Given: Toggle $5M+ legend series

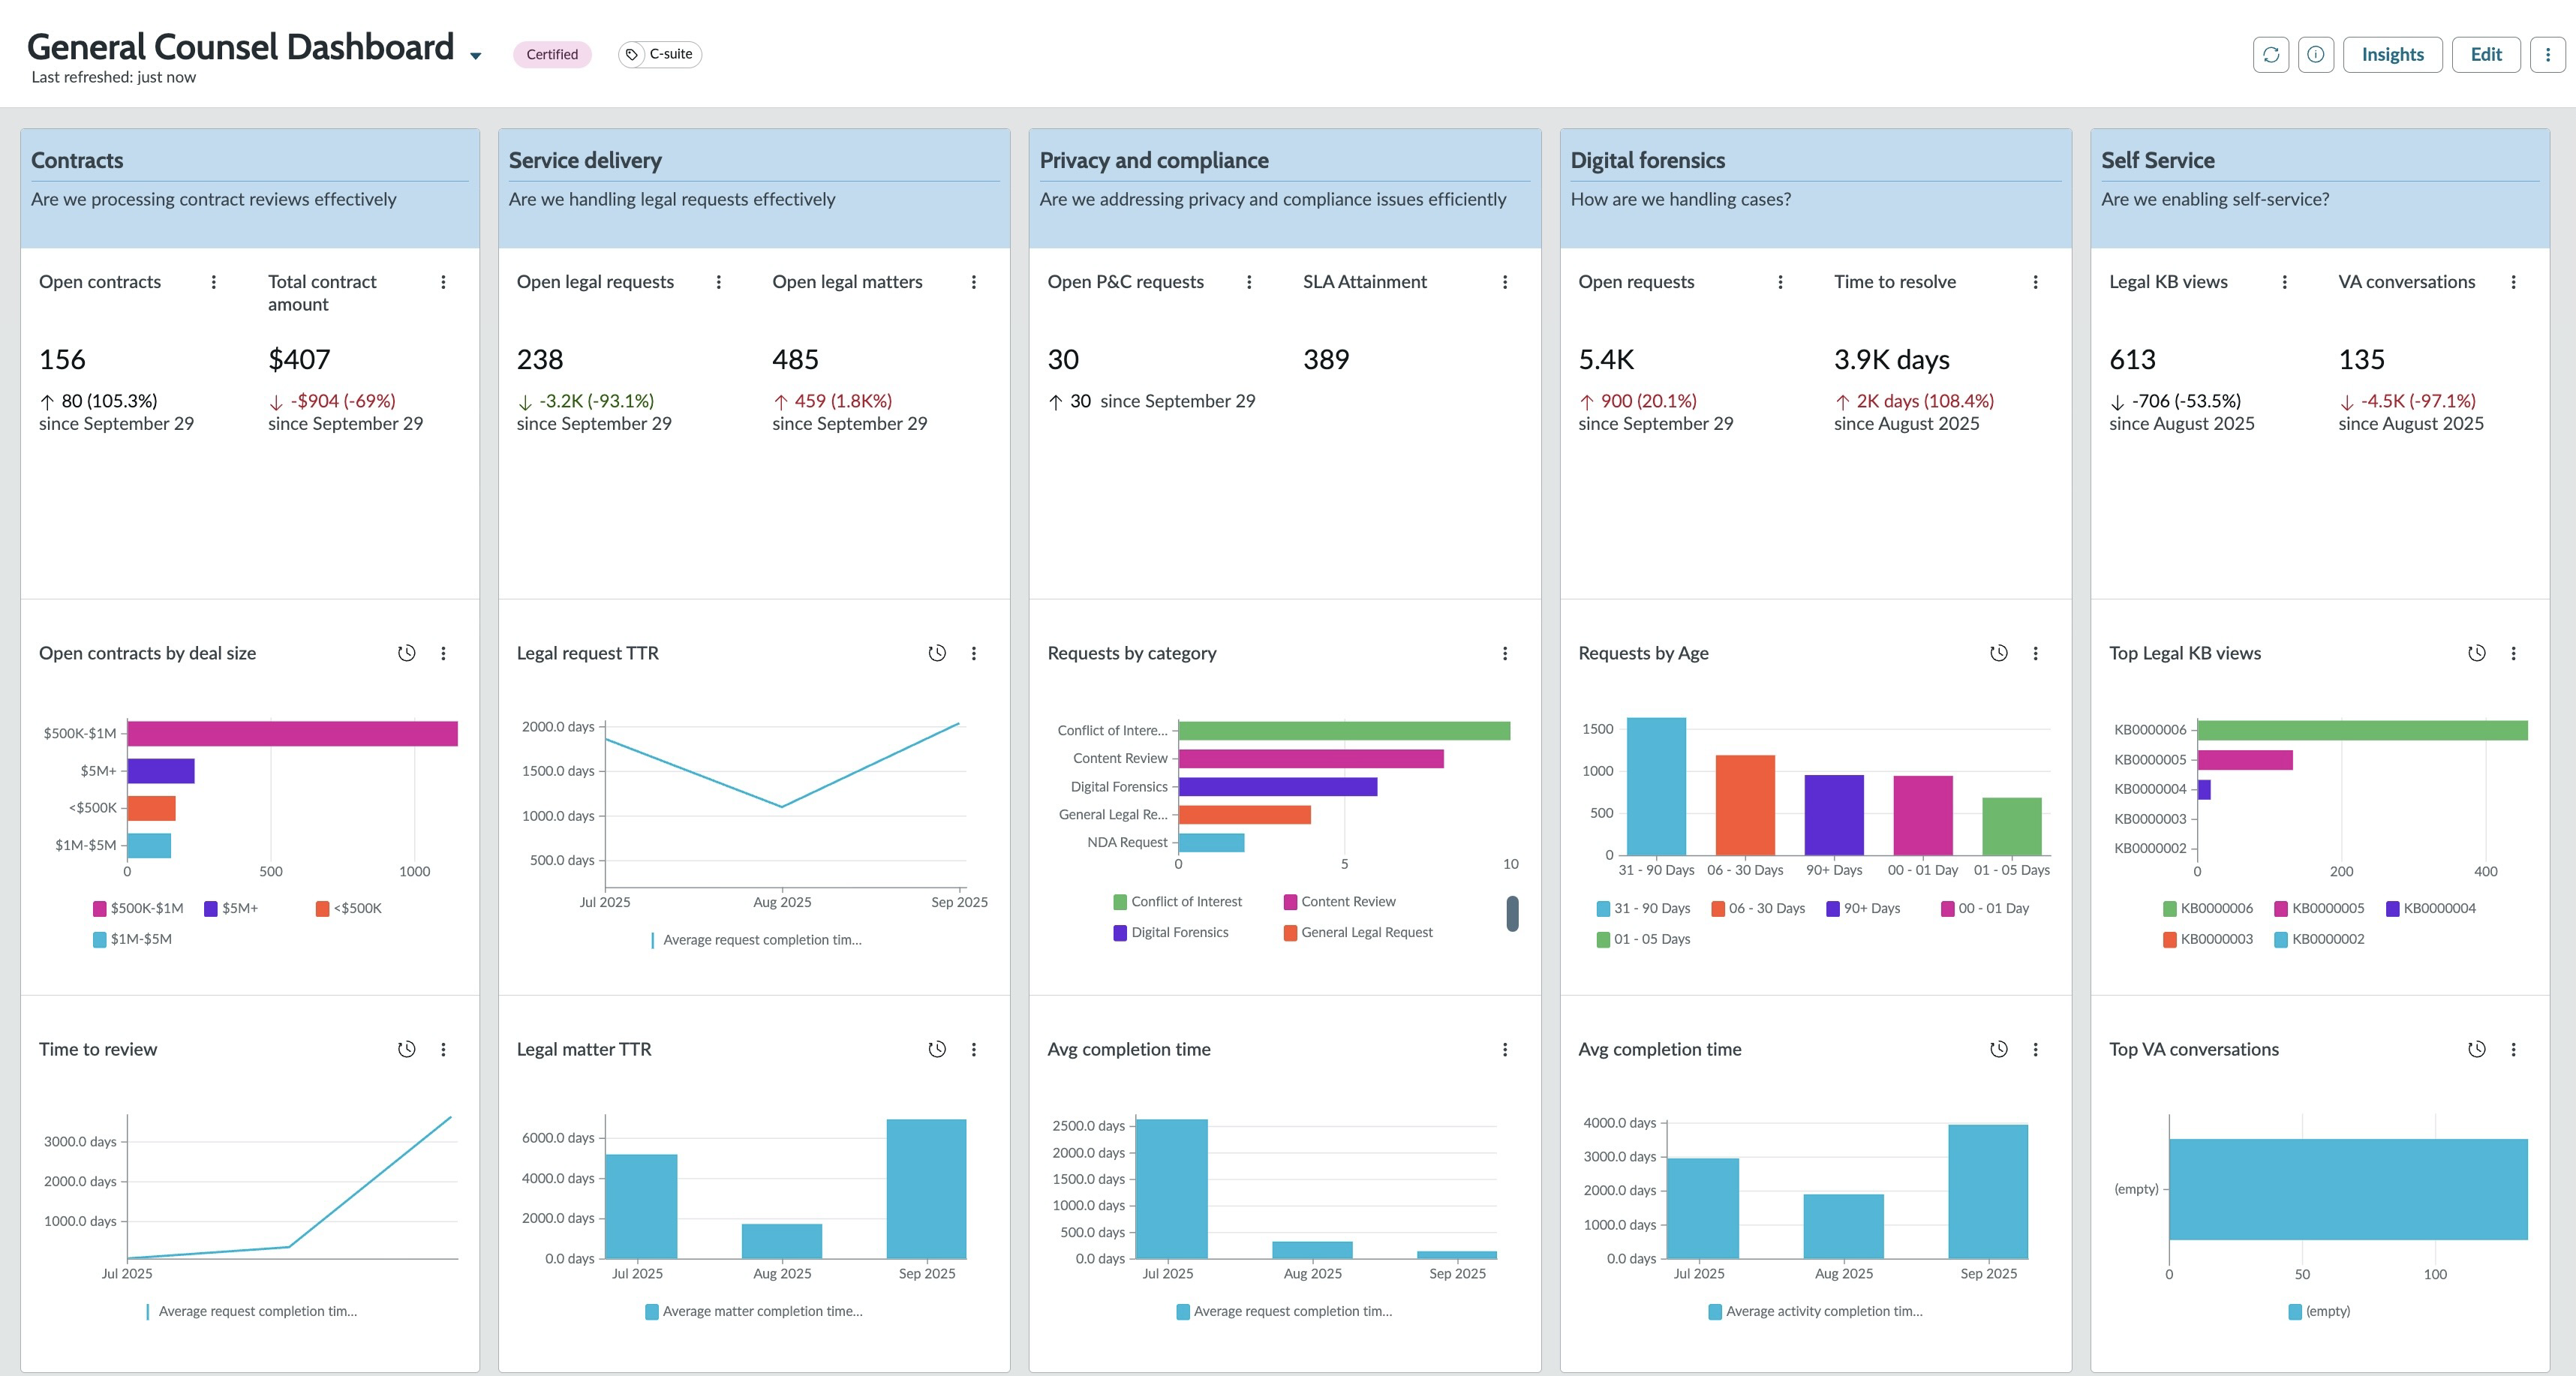Looking at the screenshot, I should click(x=231, y=908).
